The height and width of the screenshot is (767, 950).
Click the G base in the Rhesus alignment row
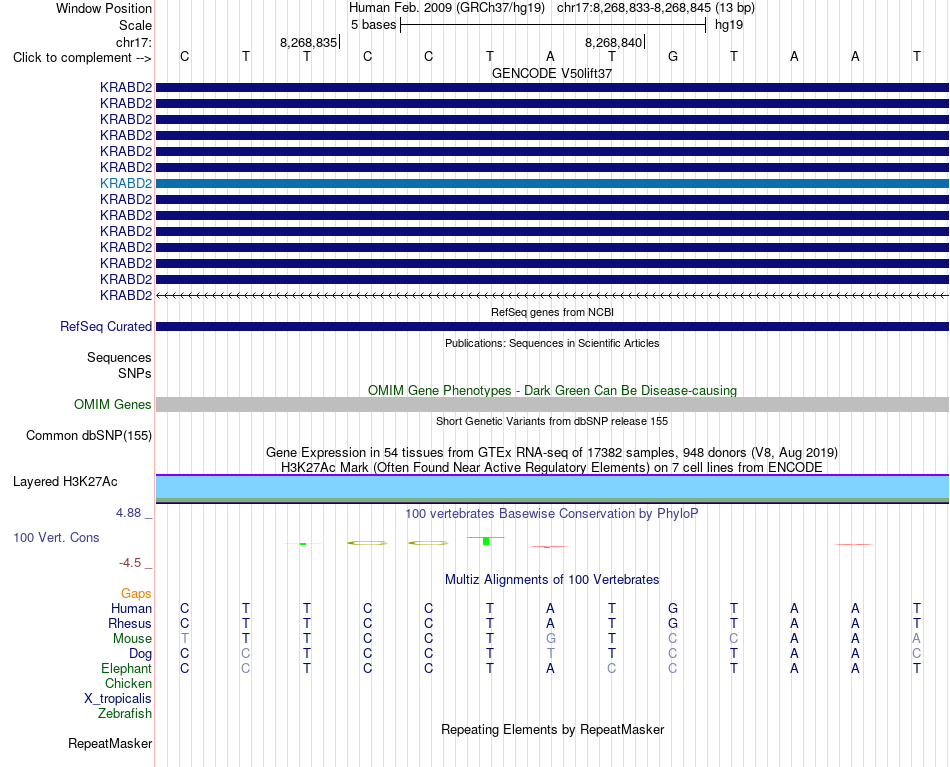point(673,623)
